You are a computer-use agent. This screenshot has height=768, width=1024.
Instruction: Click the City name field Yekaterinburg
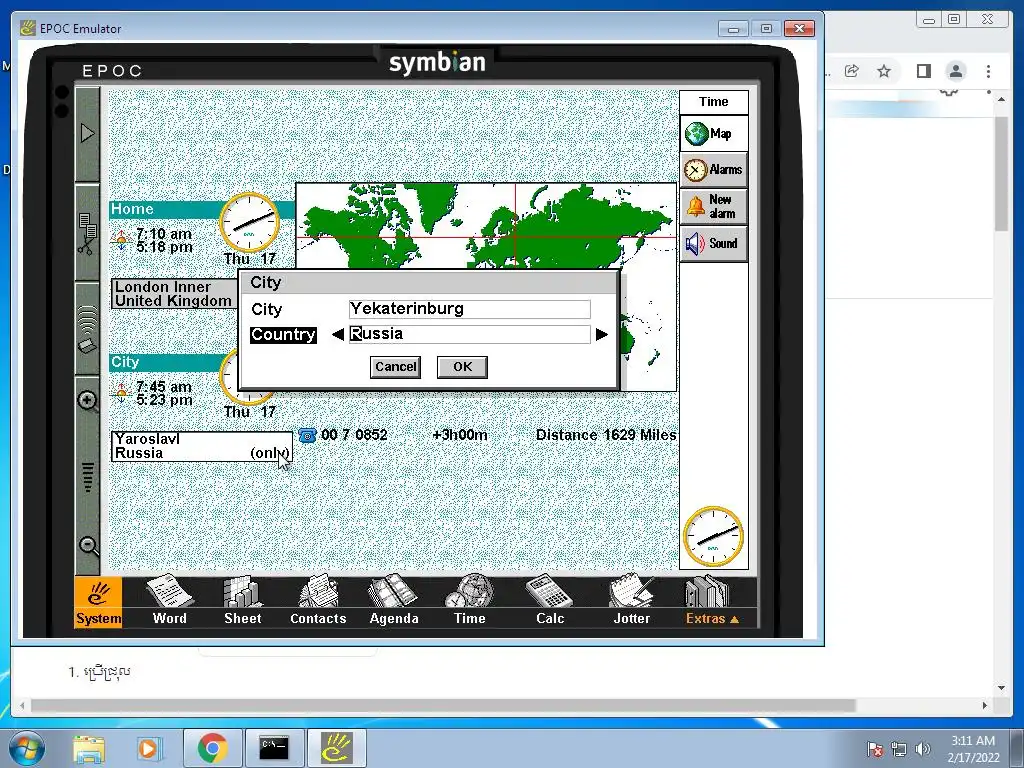click(470, 309)
